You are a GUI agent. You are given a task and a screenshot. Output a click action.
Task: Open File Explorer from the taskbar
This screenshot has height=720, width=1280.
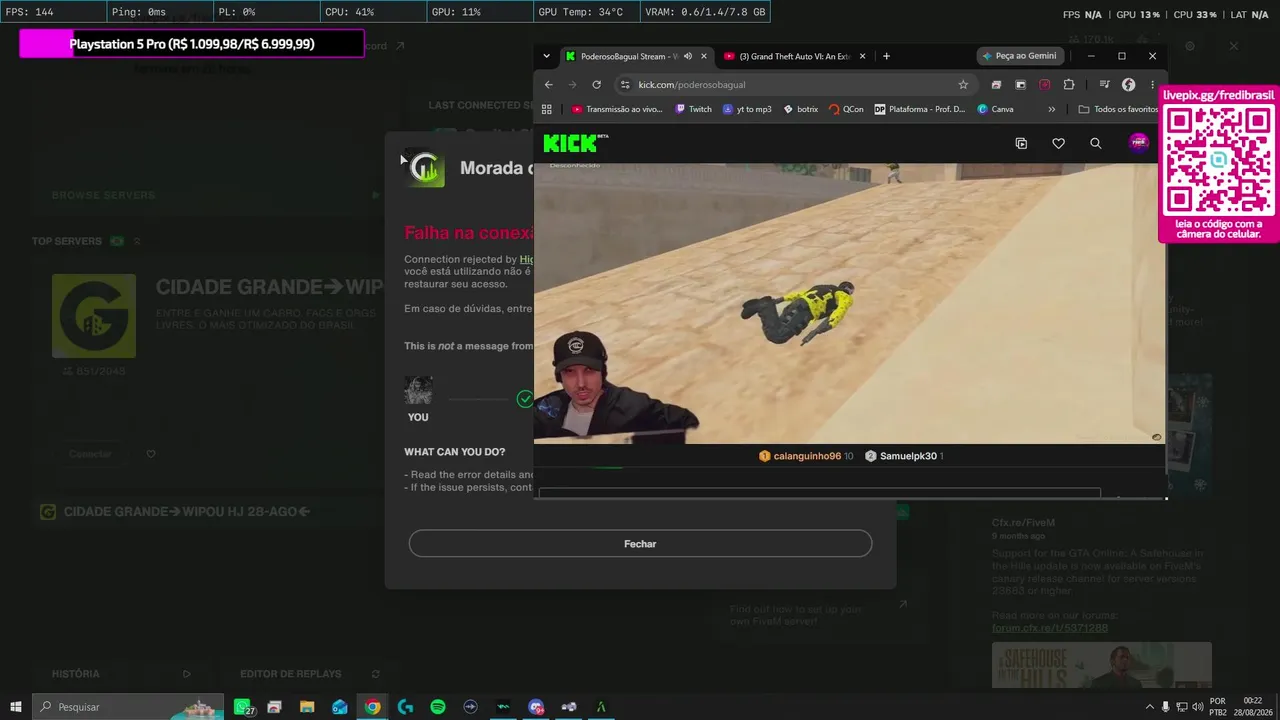307,707
